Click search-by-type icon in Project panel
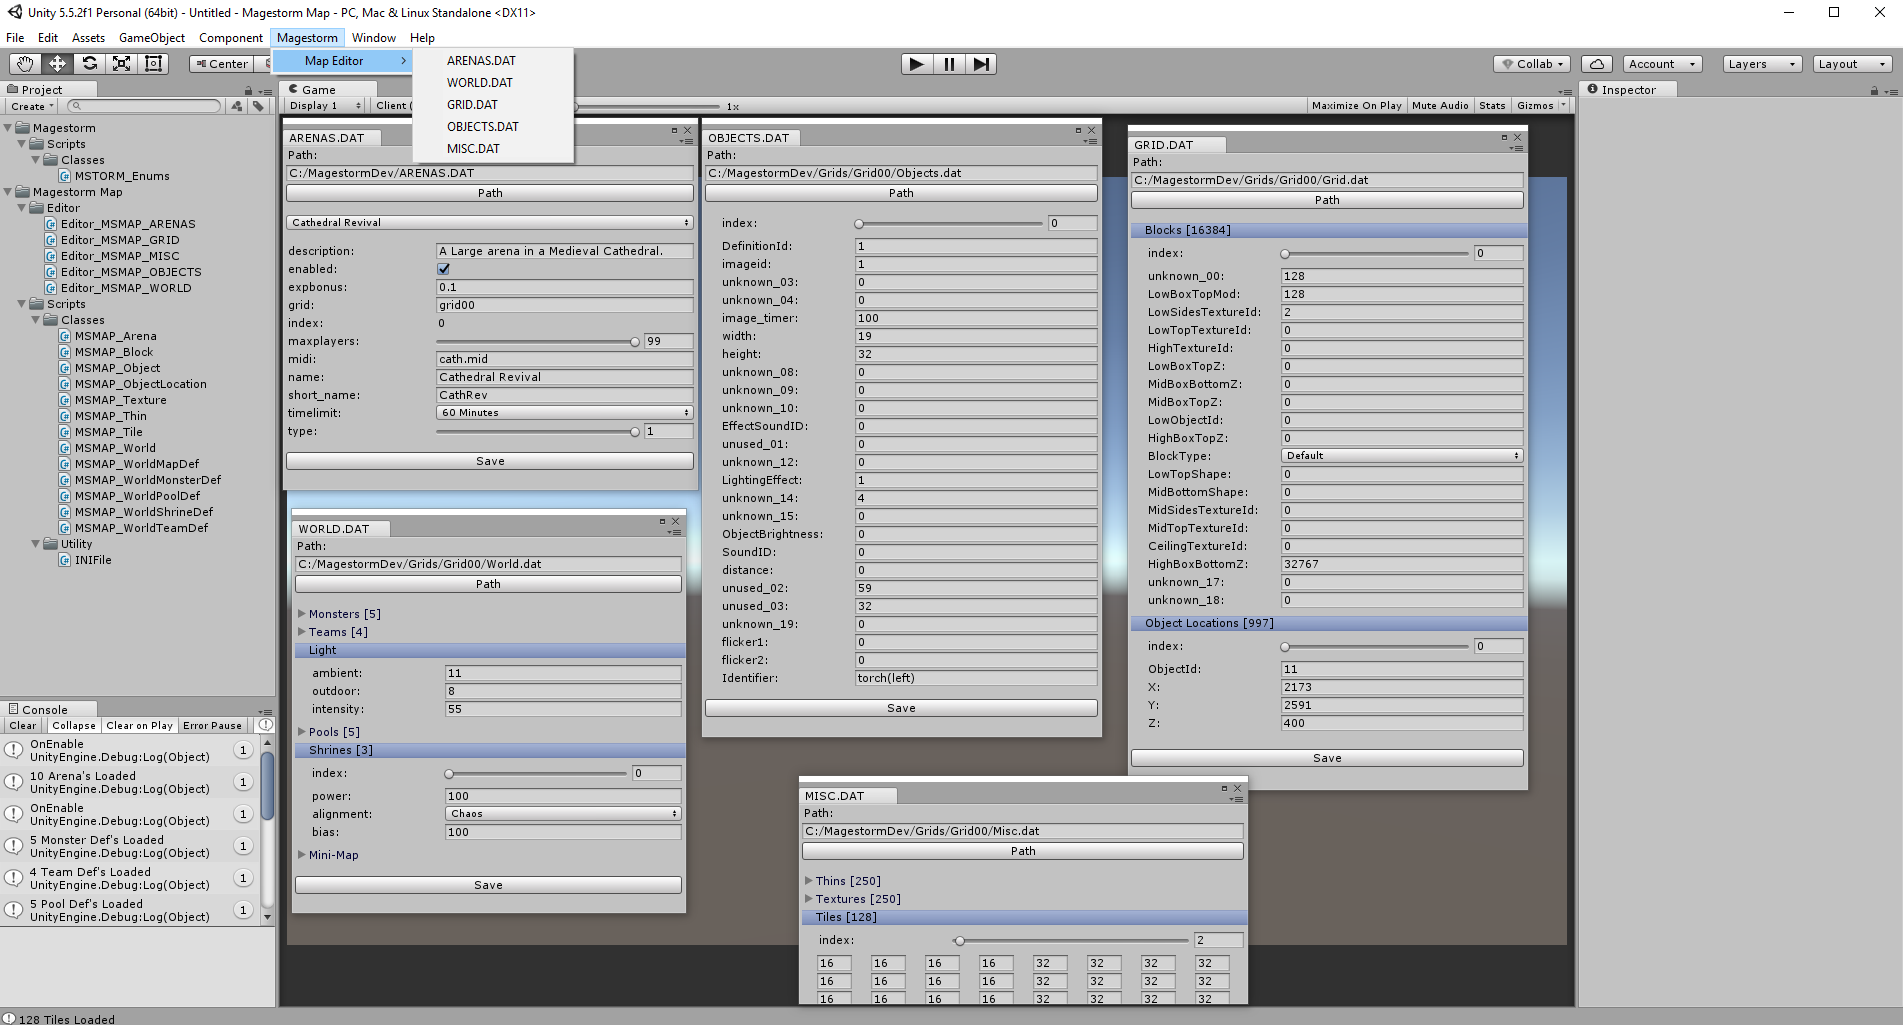The width and height of the screenshot is (1903, 1025). 237,106
